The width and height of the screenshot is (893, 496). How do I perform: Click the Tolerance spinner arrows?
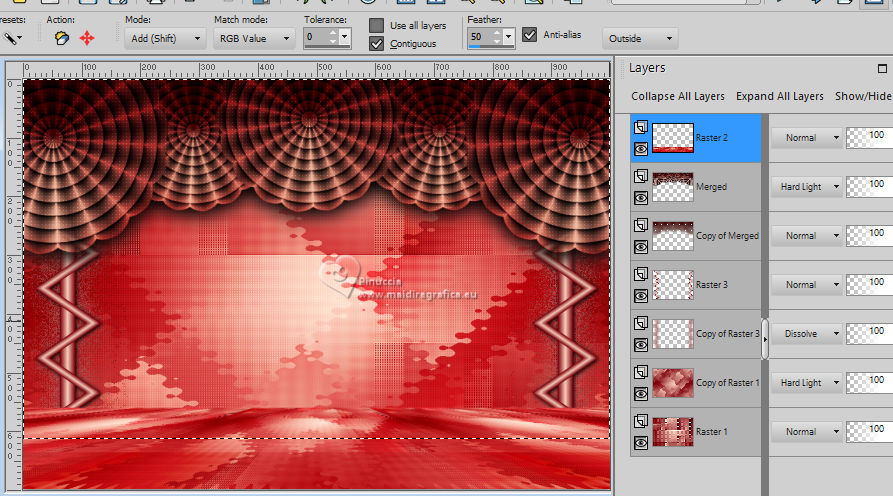333,38
